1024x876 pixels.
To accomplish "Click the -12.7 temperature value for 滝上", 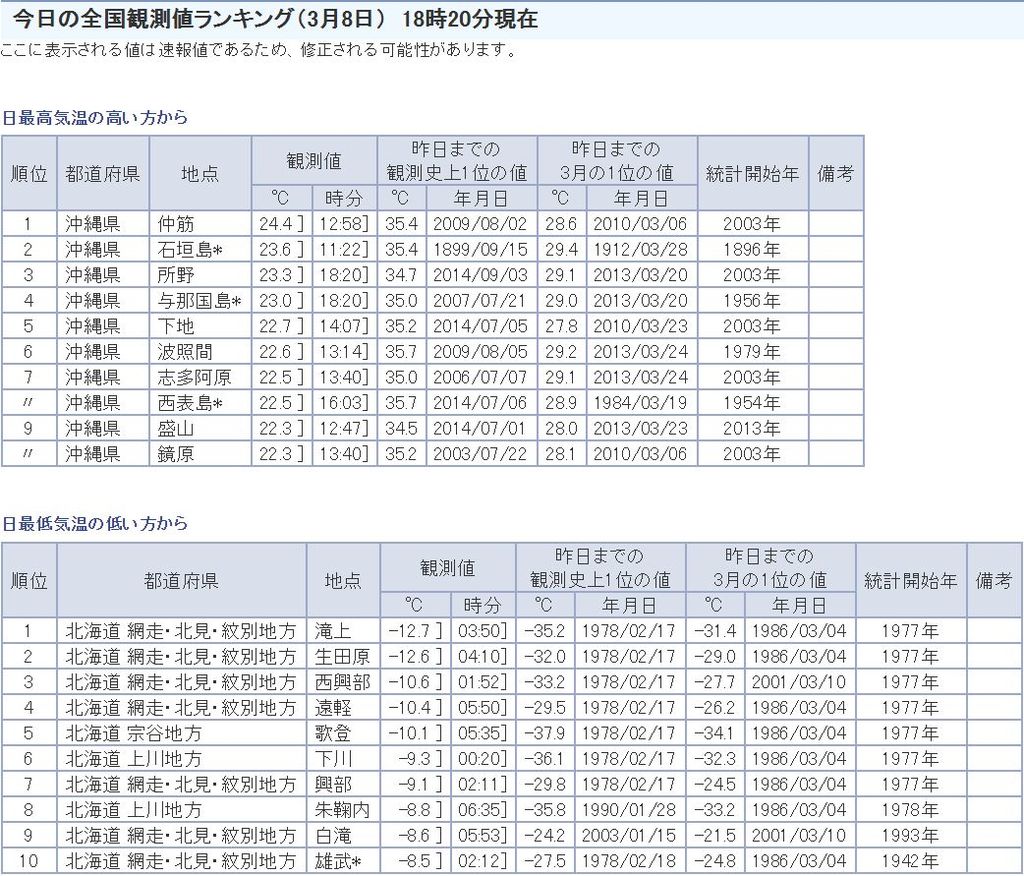I will (x=414, y=631).
